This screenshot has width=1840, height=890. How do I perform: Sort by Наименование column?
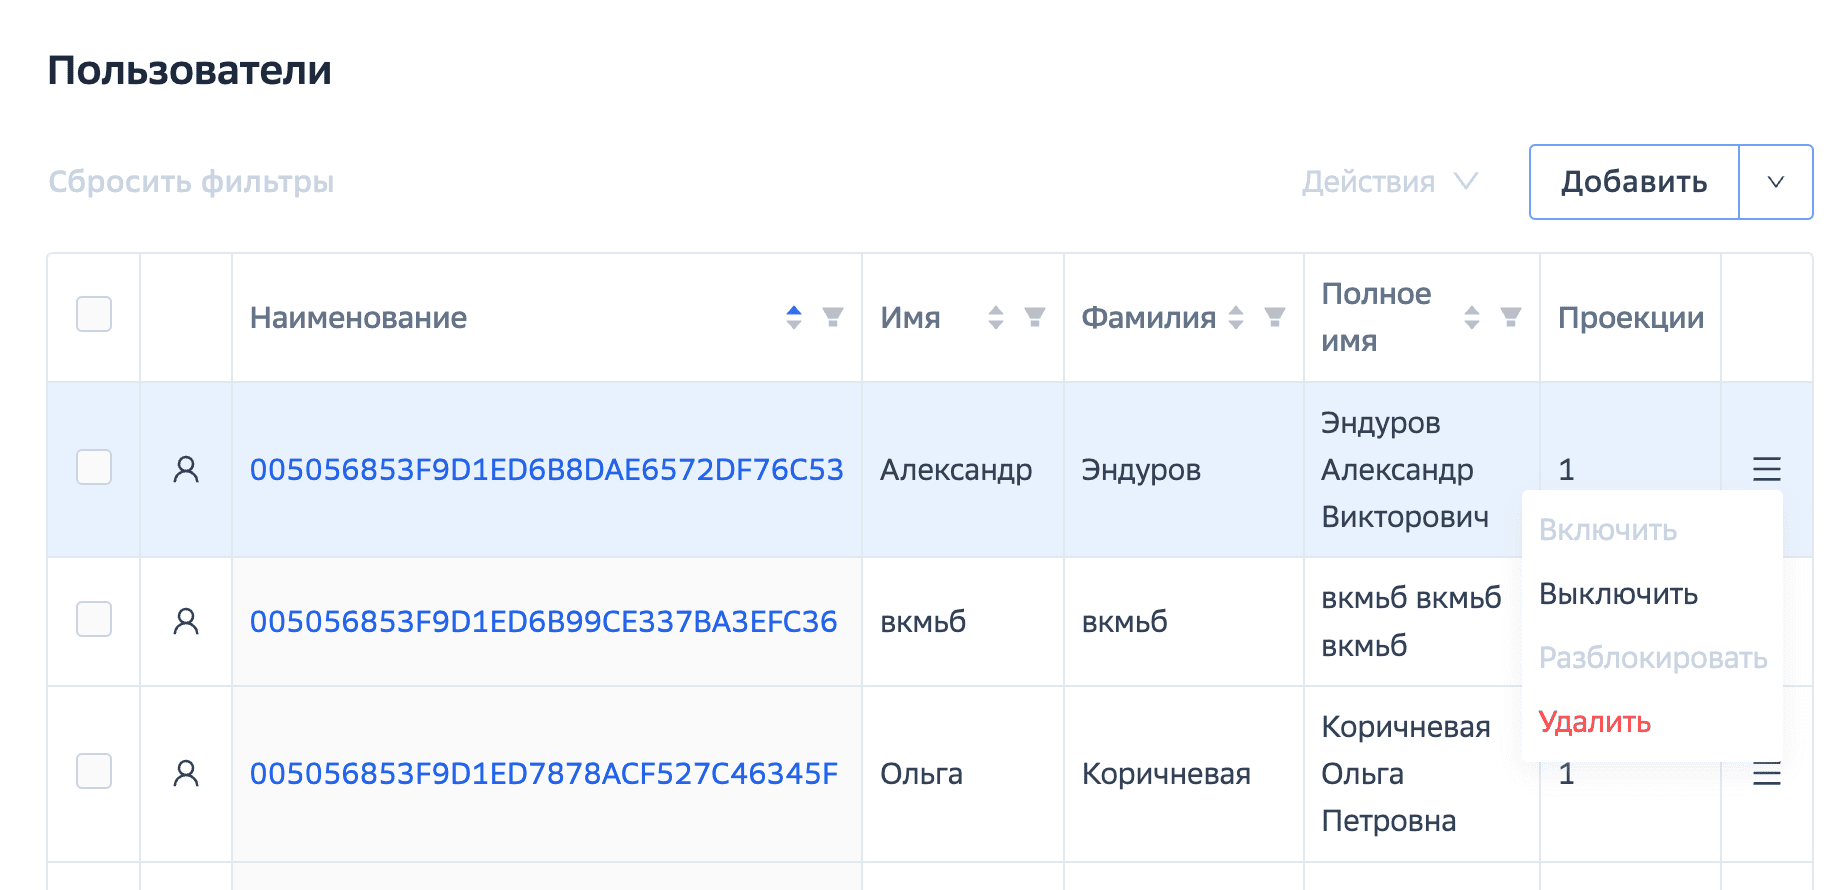(x=794, y=318)
